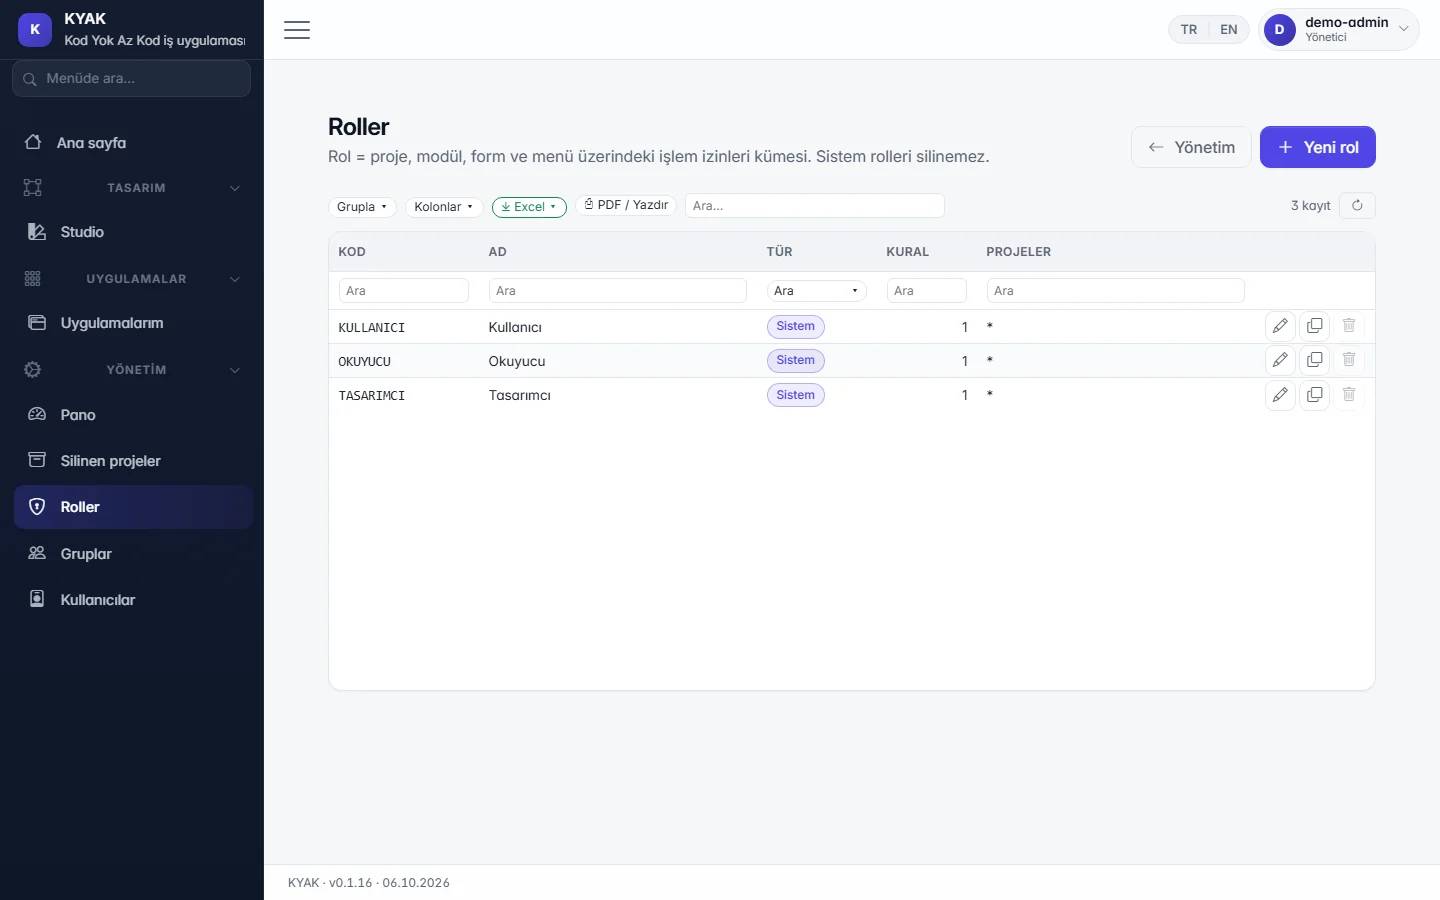1440x900 pixels.
Task: Switch language to EN
Action: pos(1229,30)
